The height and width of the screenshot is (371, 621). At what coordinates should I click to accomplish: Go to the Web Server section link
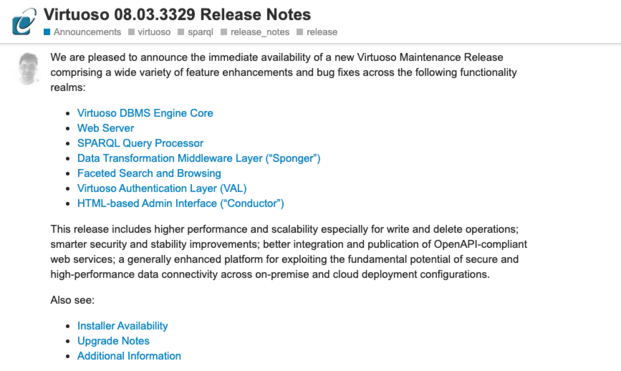pos(105,128)
